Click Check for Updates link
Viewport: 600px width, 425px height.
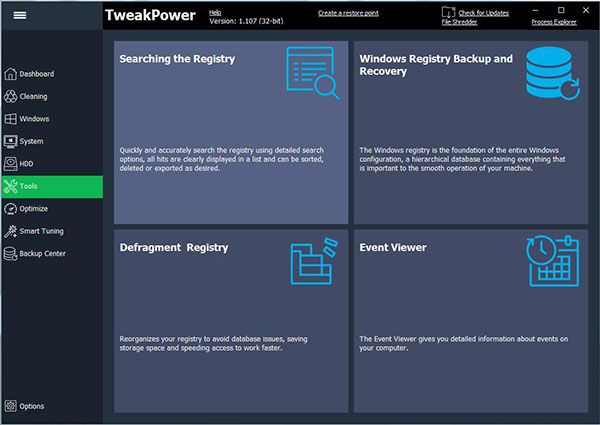[483, 13]
